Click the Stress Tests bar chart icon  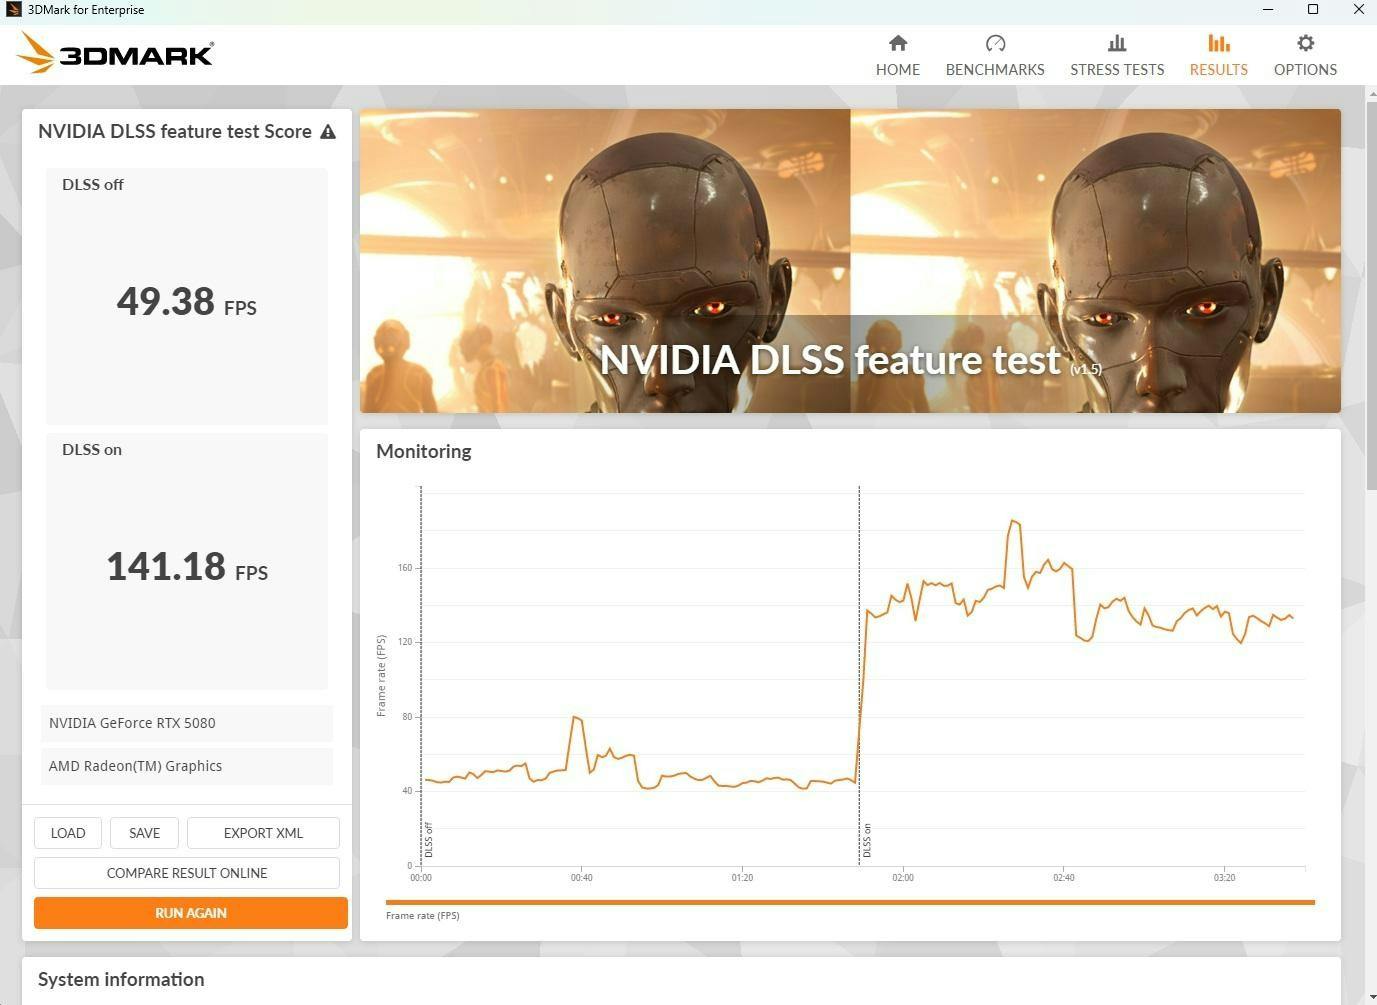point(1117,43)
